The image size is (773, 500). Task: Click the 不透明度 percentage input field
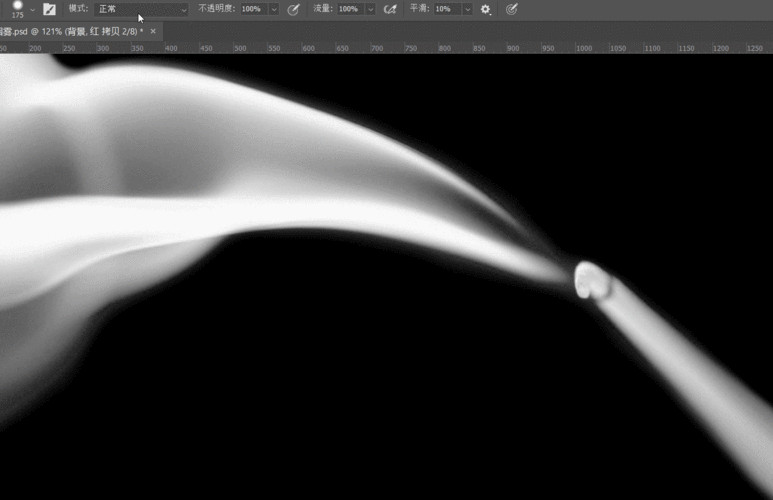coord(252,9)
